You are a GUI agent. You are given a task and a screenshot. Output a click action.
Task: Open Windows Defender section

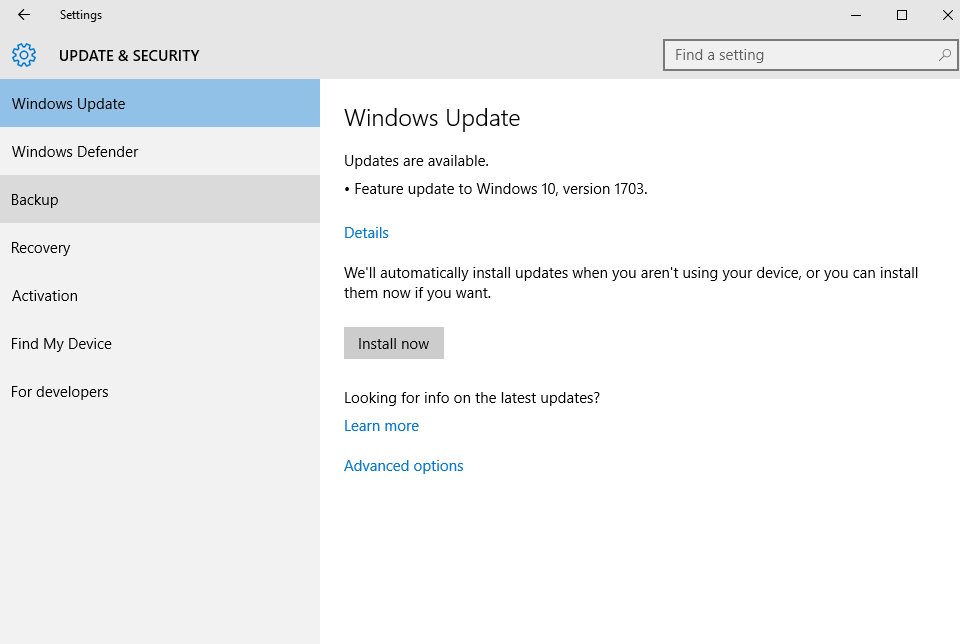pyautogui.click(x=160, y=151)
